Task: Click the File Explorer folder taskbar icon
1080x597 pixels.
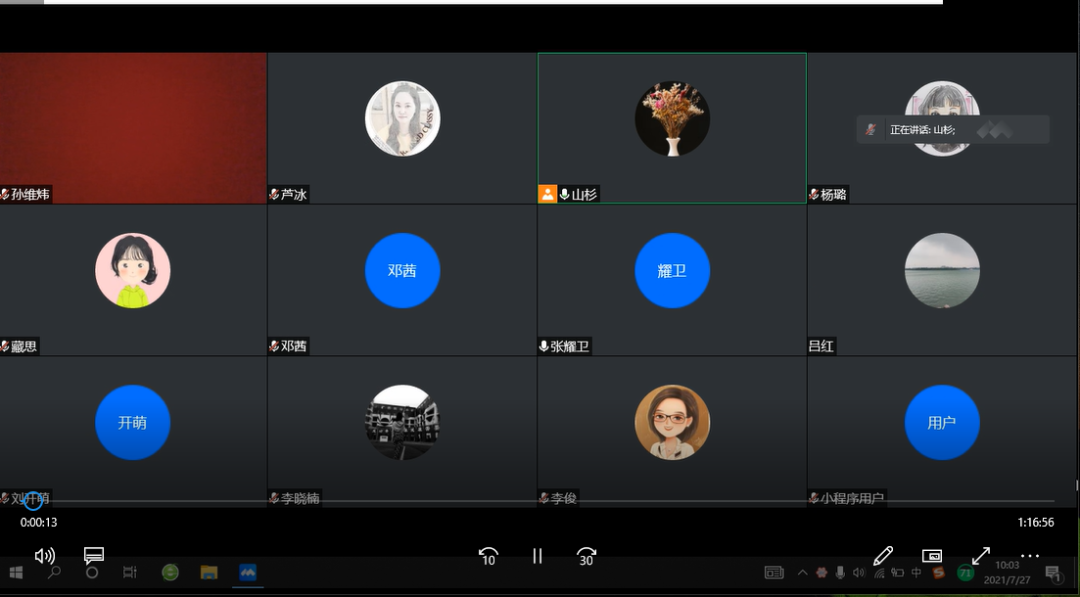Action: [209, 573]
